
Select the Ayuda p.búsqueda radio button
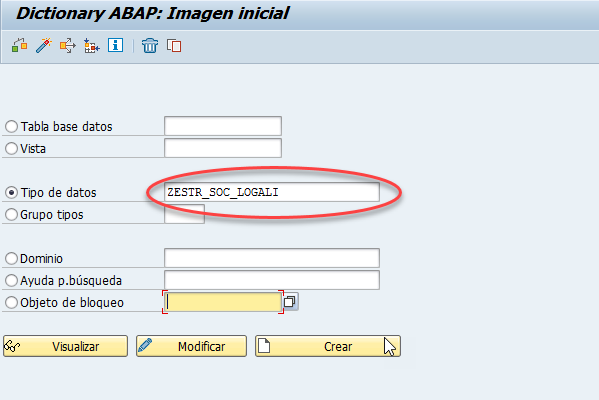tap(11, 280)
